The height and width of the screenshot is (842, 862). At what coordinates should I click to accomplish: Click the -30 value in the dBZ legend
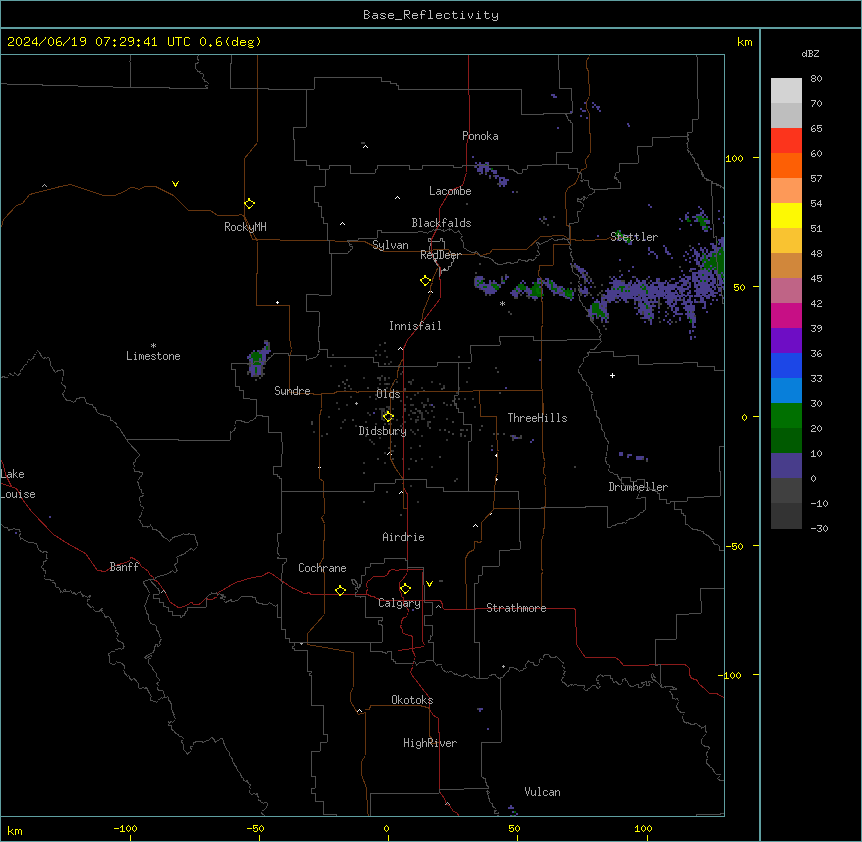[819, 528]
